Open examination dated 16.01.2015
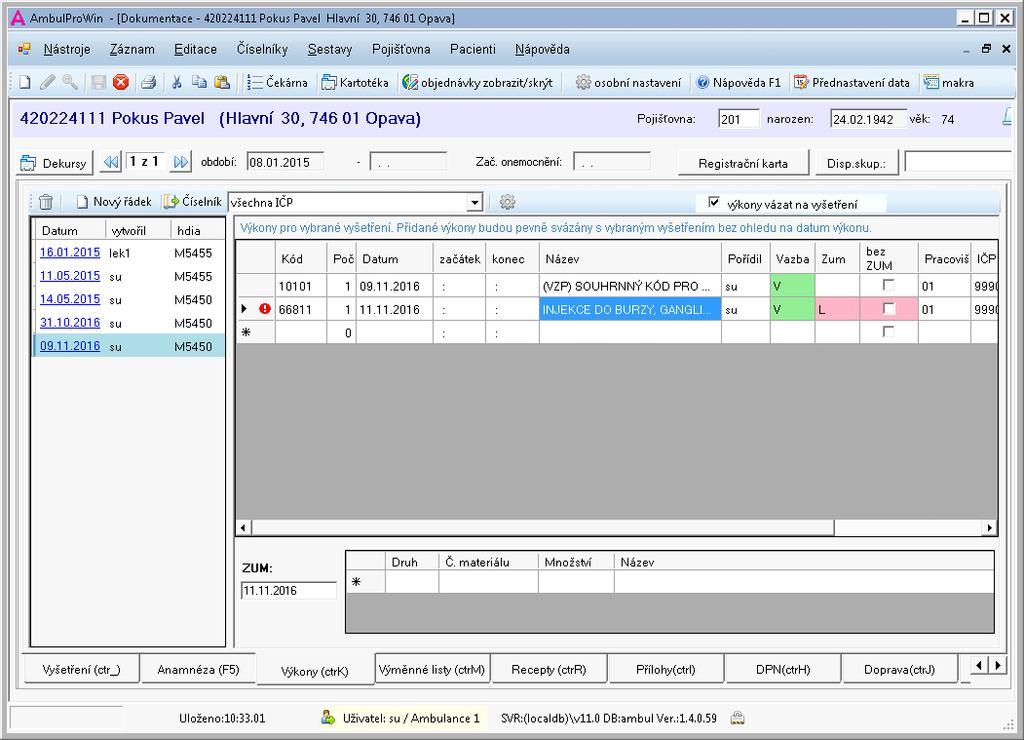 click(70, 253)
